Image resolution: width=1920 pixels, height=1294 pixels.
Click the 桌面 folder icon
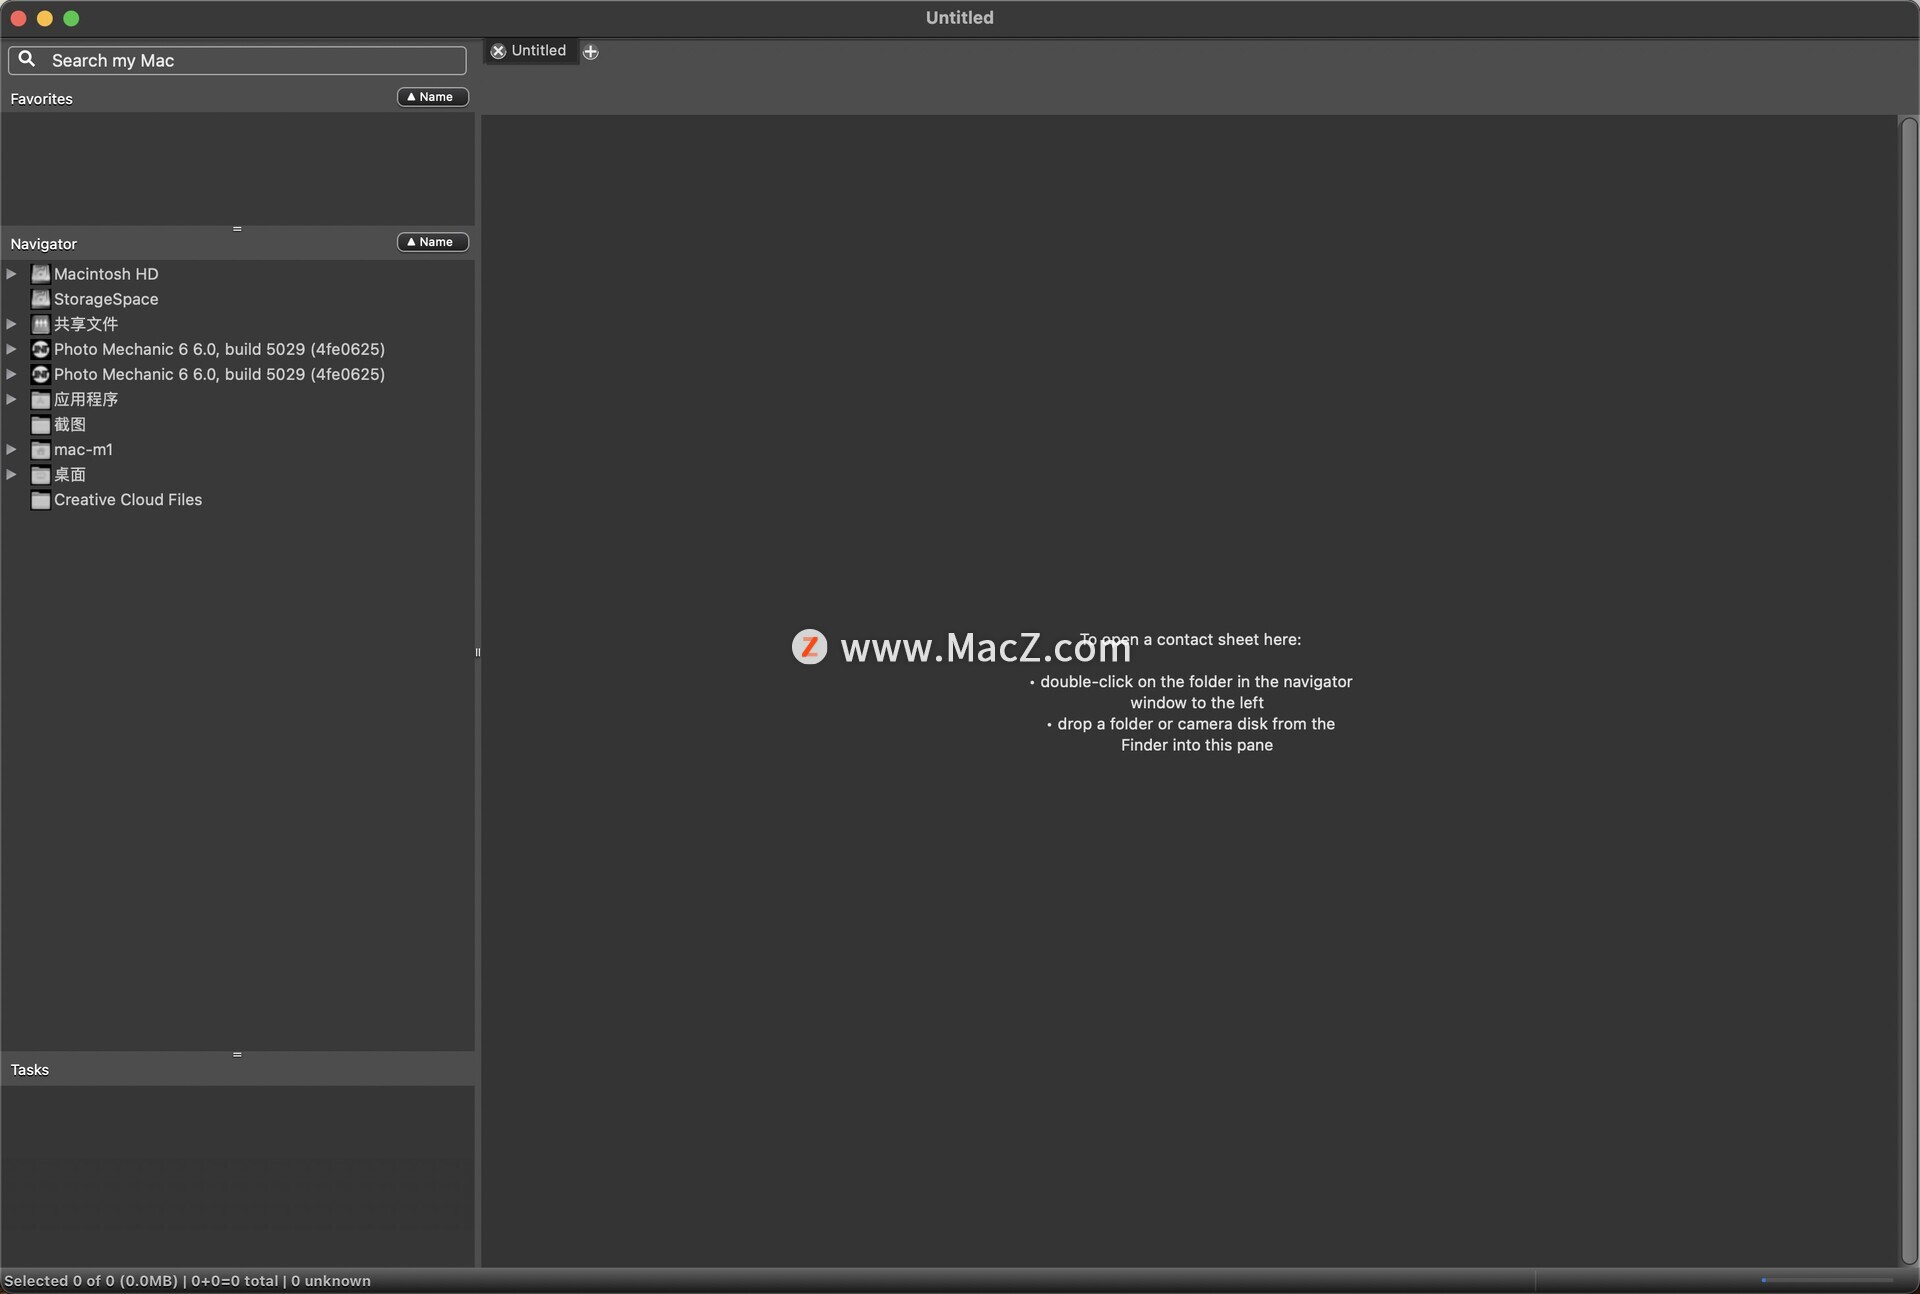pos(40,475)
